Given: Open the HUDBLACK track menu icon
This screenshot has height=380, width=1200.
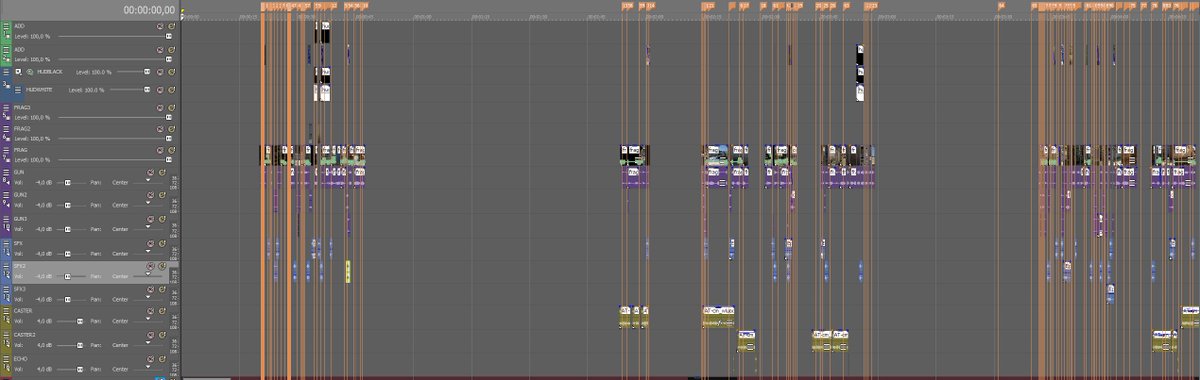Looking at the screenshot, I should pyautogui.click(x=7, y=72).
